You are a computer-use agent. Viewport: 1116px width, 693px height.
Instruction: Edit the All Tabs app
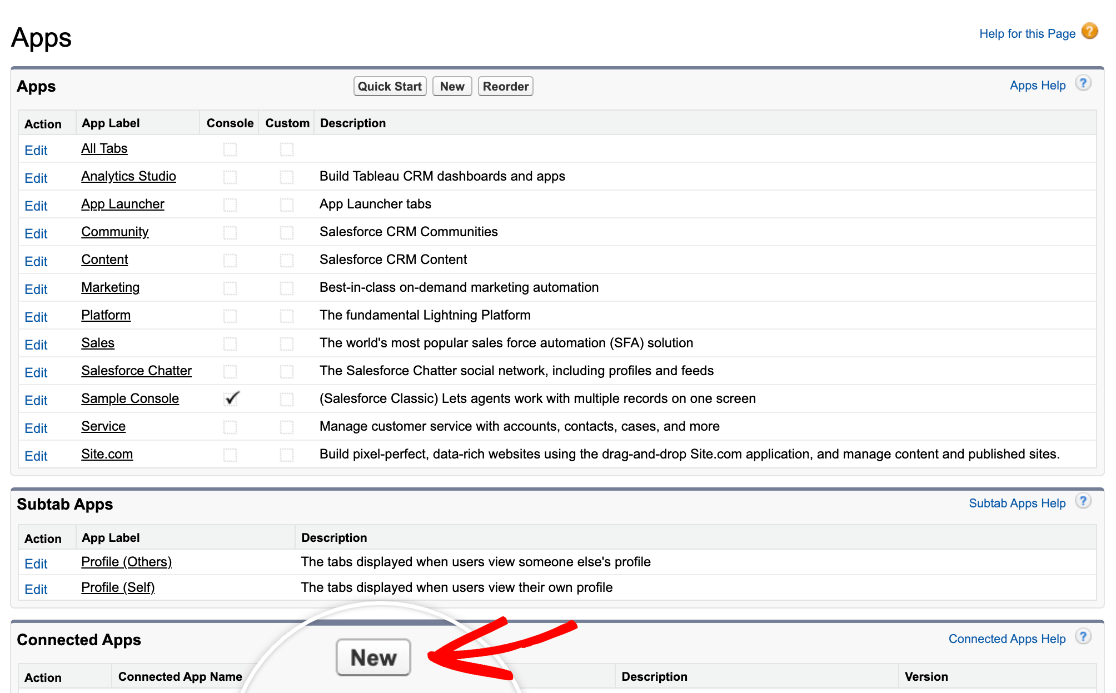click(x=36, y=150)
